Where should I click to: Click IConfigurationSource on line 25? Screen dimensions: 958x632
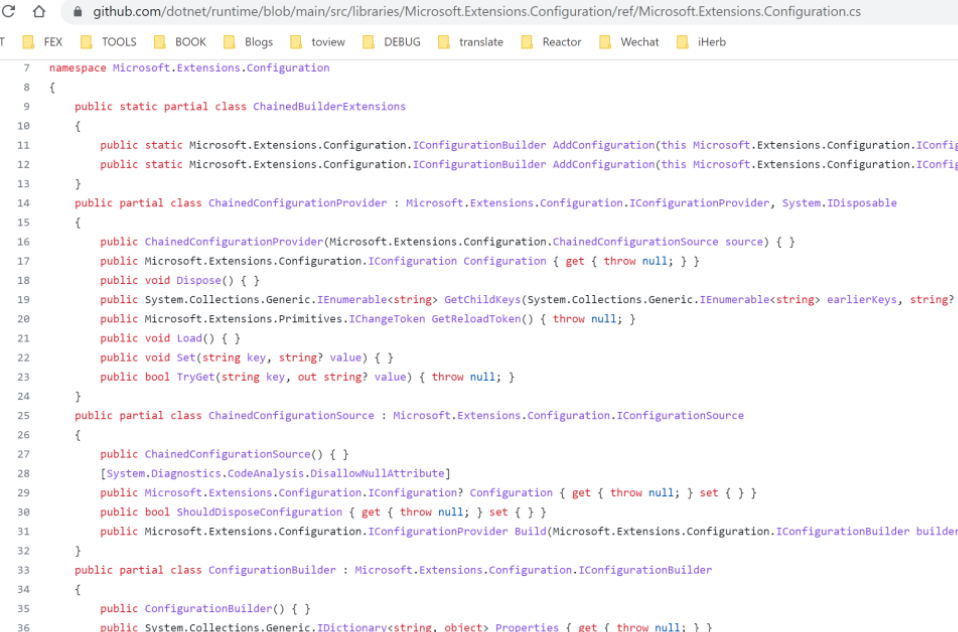(680, 416)
